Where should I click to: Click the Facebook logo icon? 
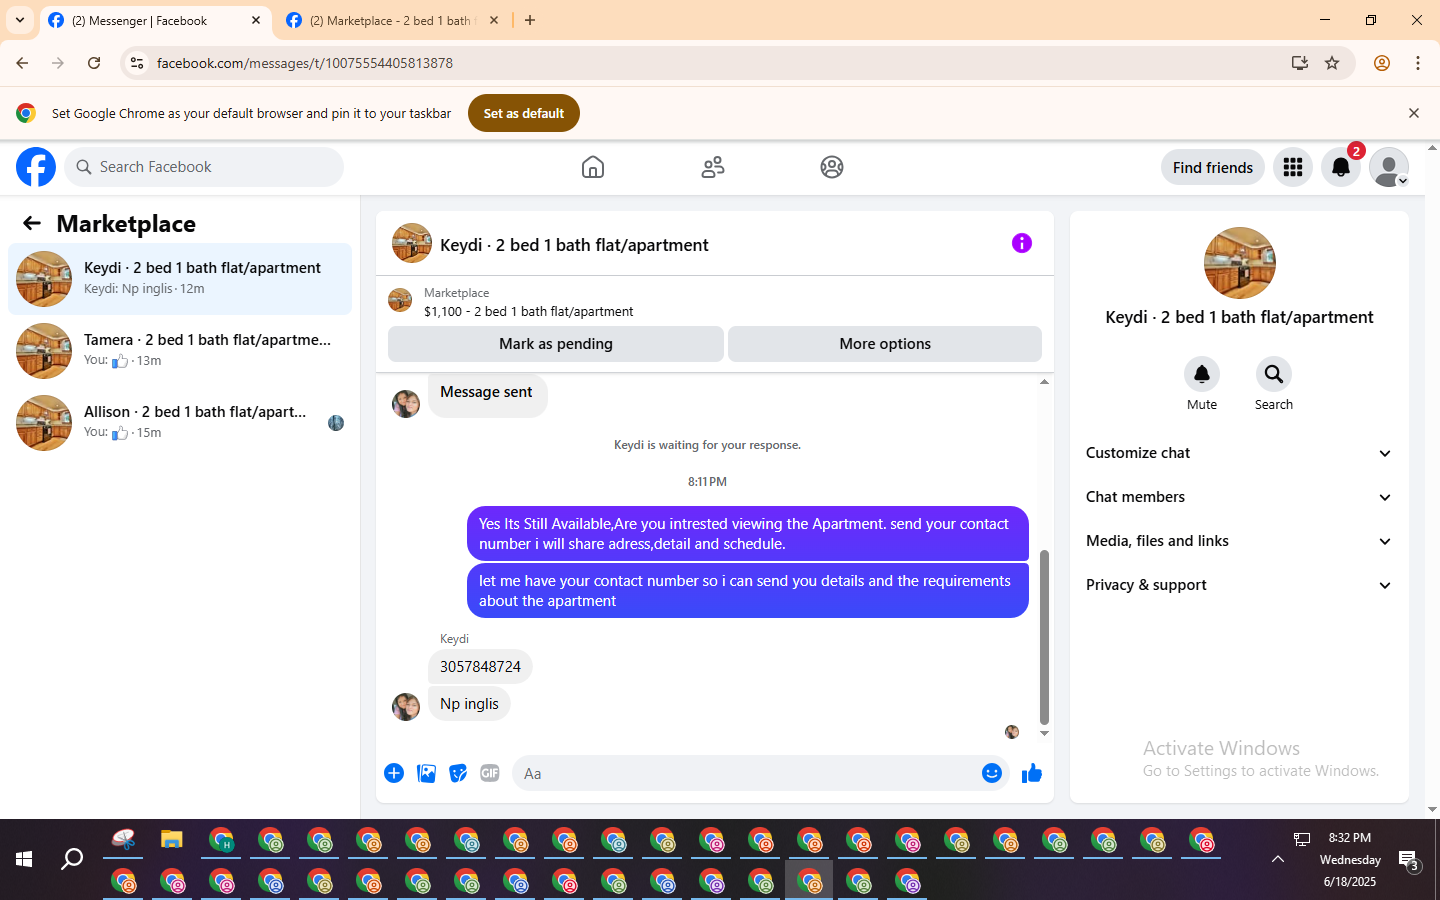coord(36,167)
